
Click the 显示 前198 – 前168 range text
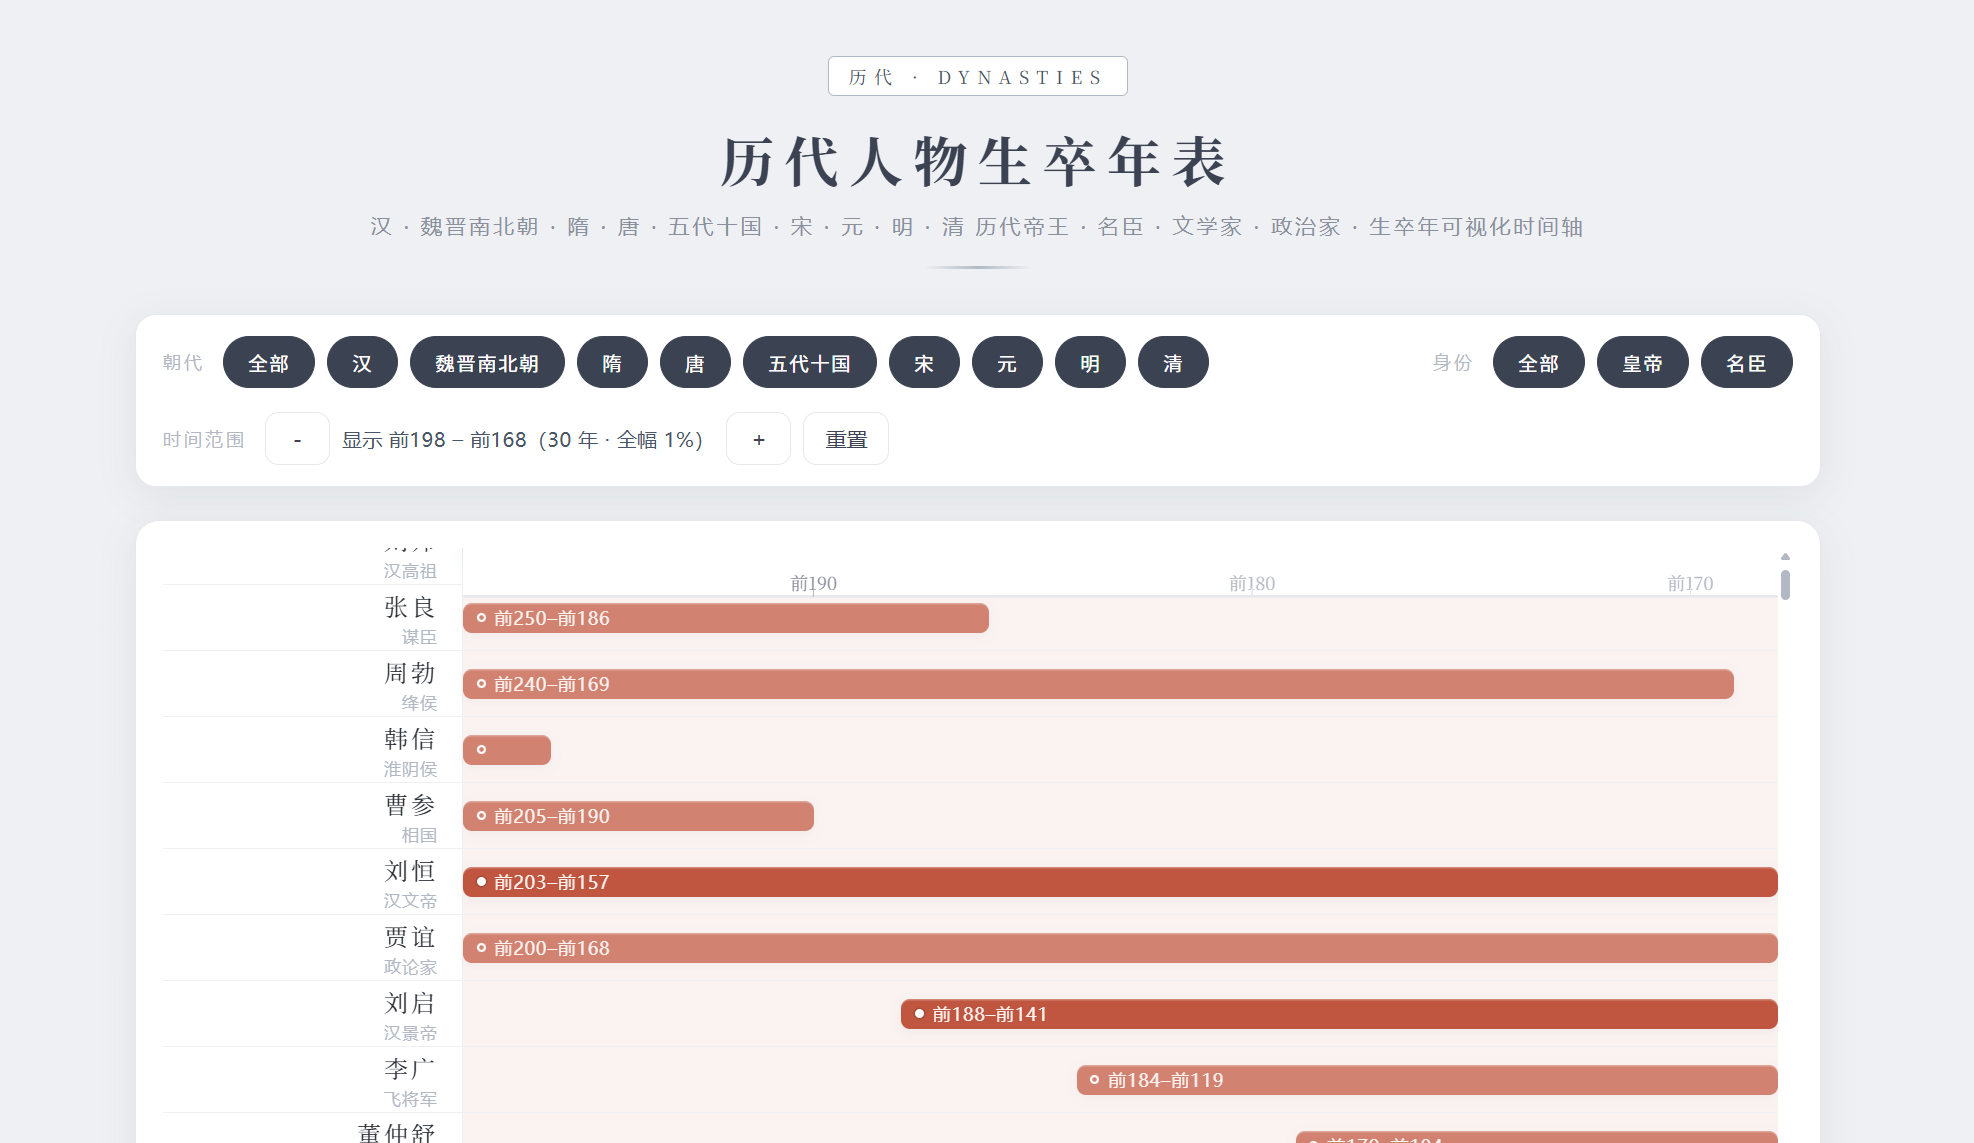tap(522, 440)
